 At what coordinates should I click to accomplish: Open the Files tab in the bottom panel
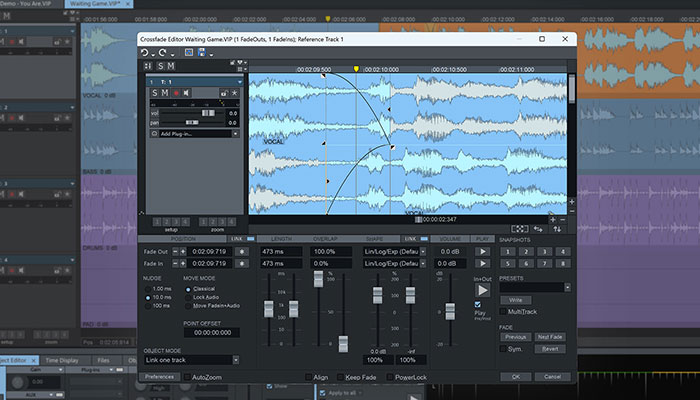103,360
